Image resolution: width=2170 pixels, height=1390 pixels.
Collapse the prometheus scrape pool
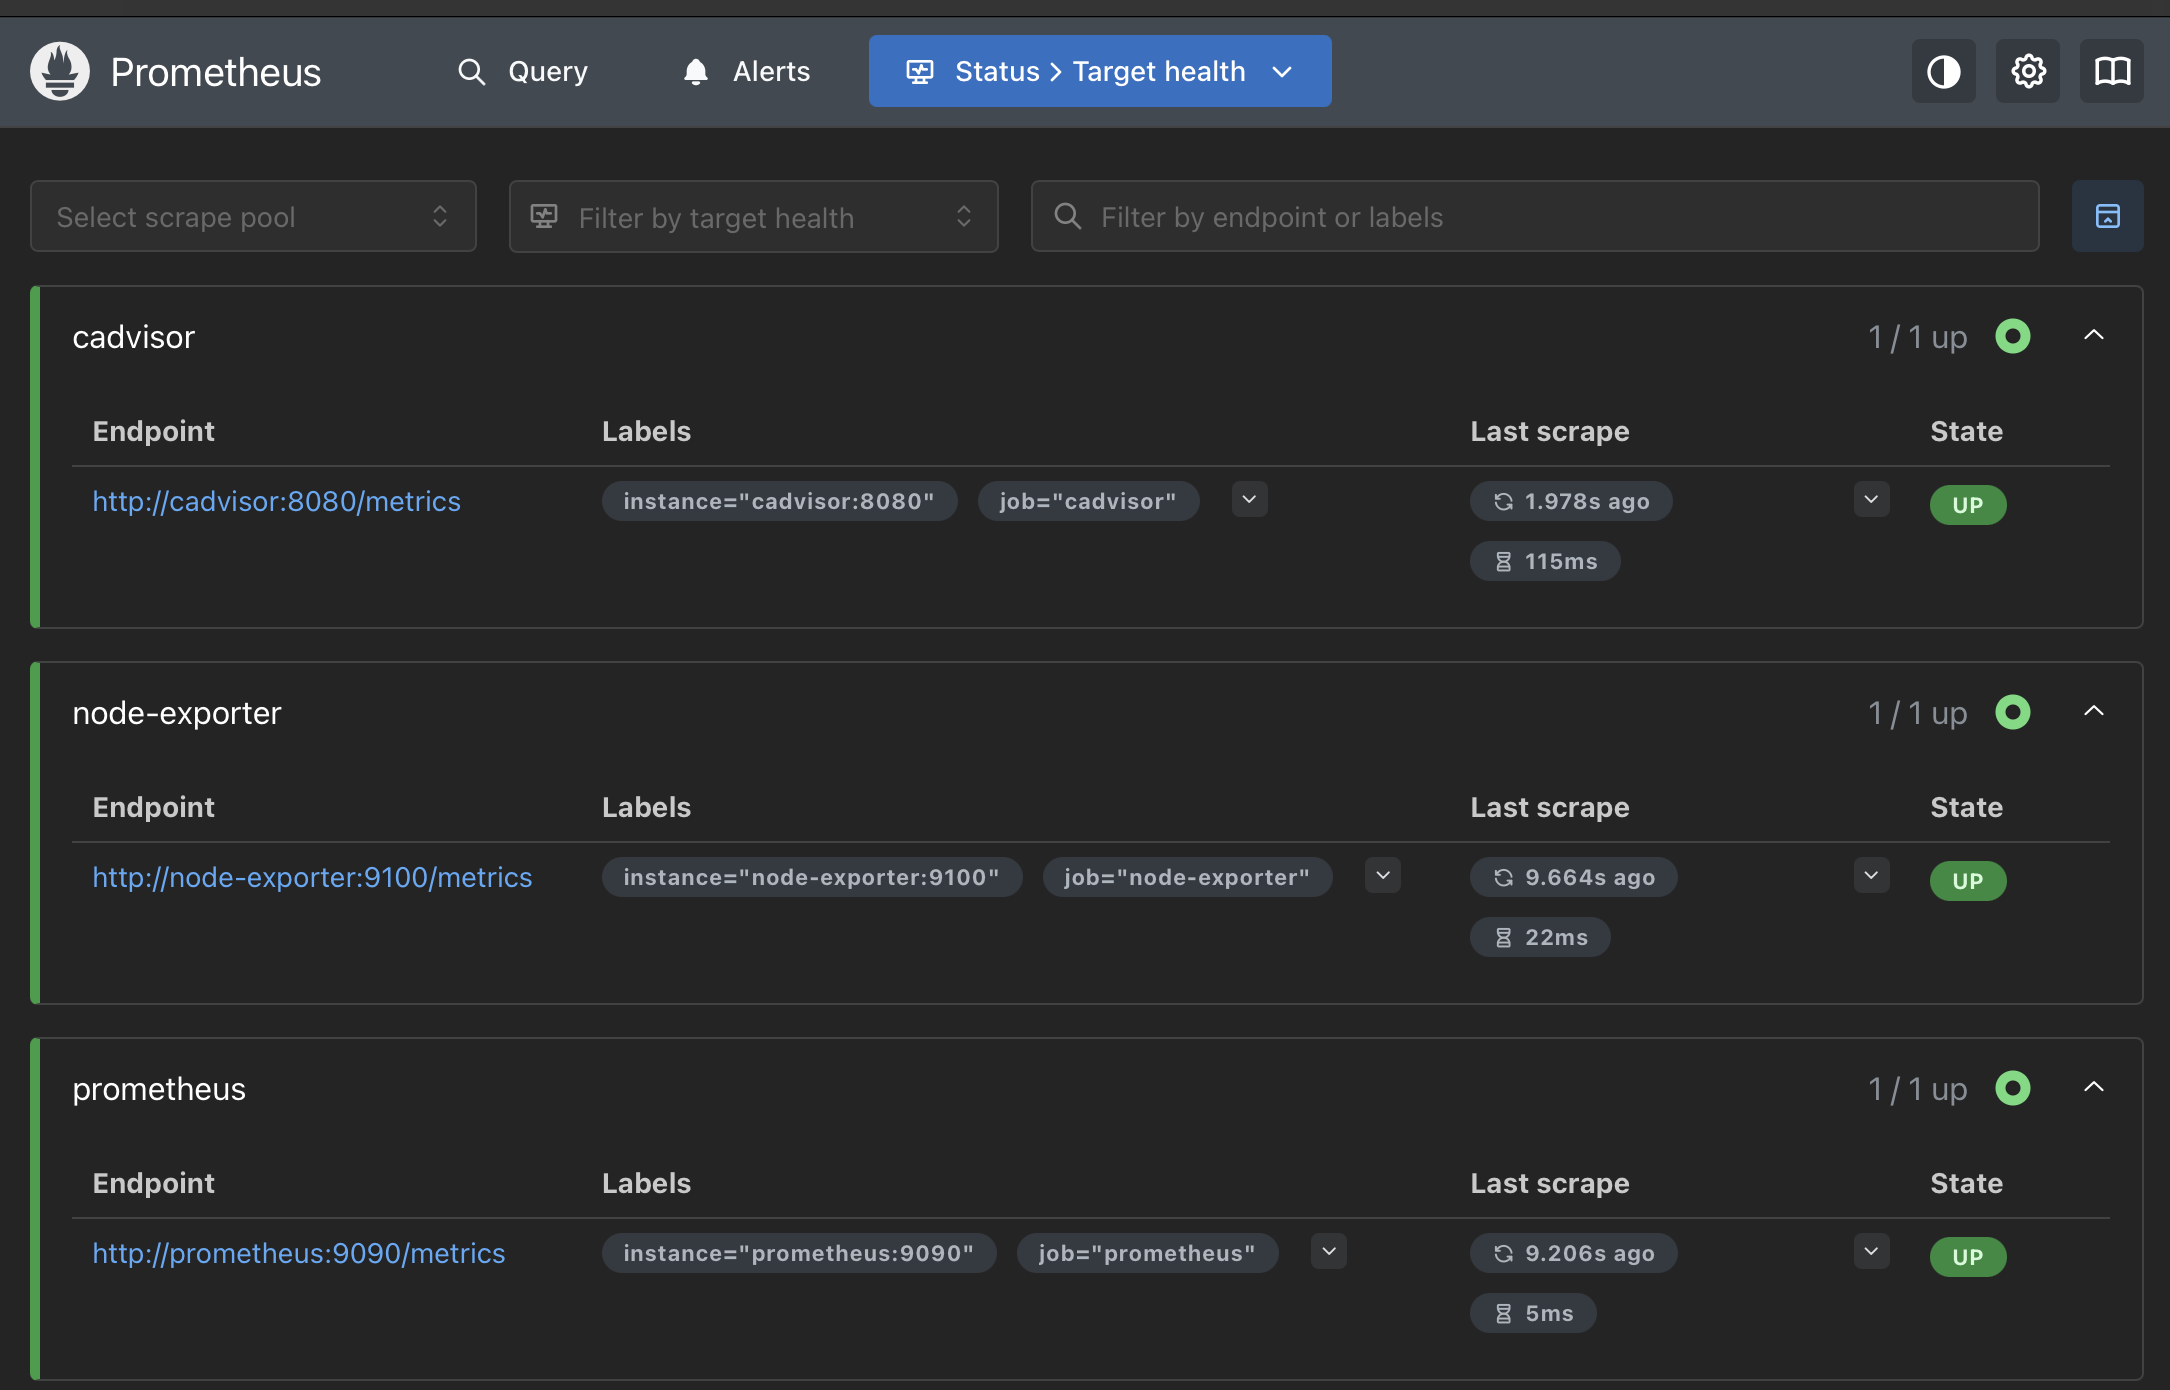click(x=2093, y=1088)
